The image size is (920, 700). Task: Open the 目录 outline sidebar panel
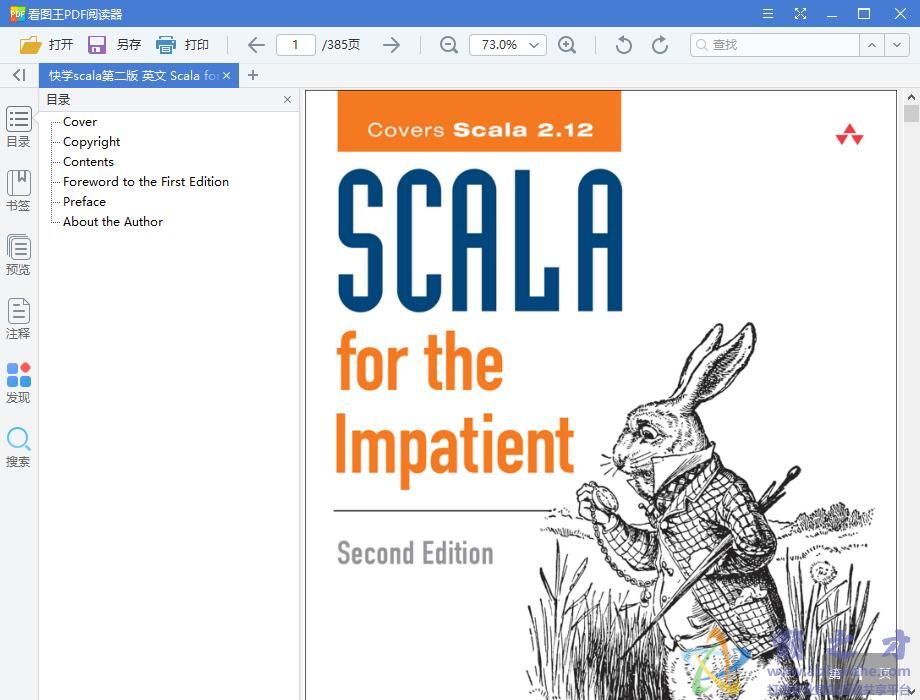tap(19, 127)
